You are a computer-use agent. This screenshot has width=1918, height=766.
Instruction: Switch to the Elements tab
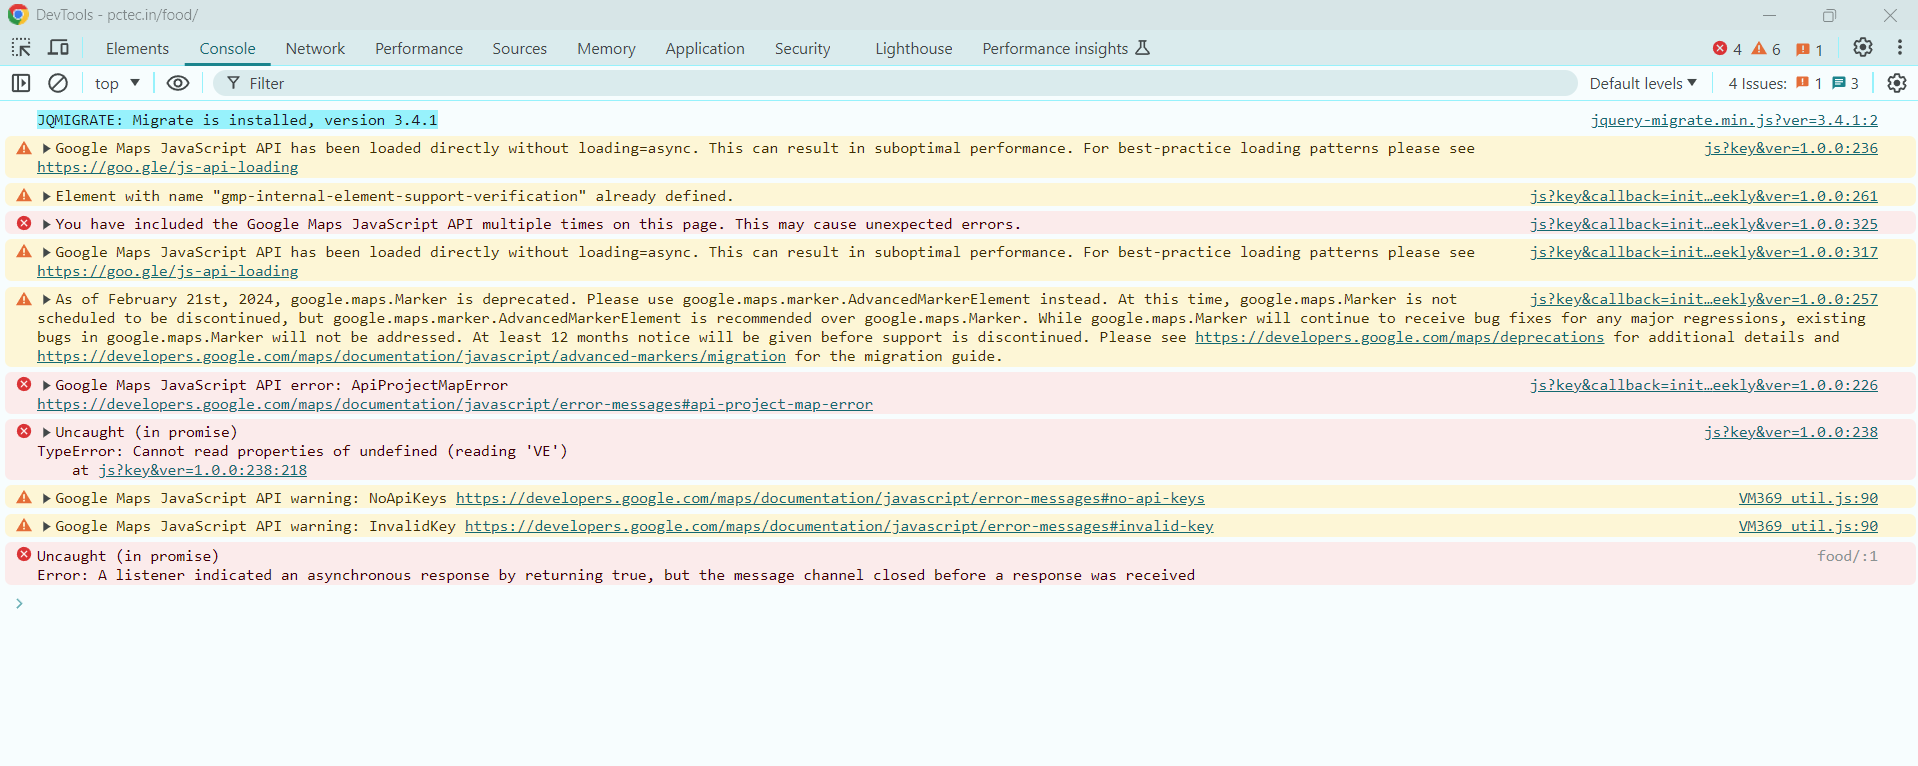tap(137, 48)
